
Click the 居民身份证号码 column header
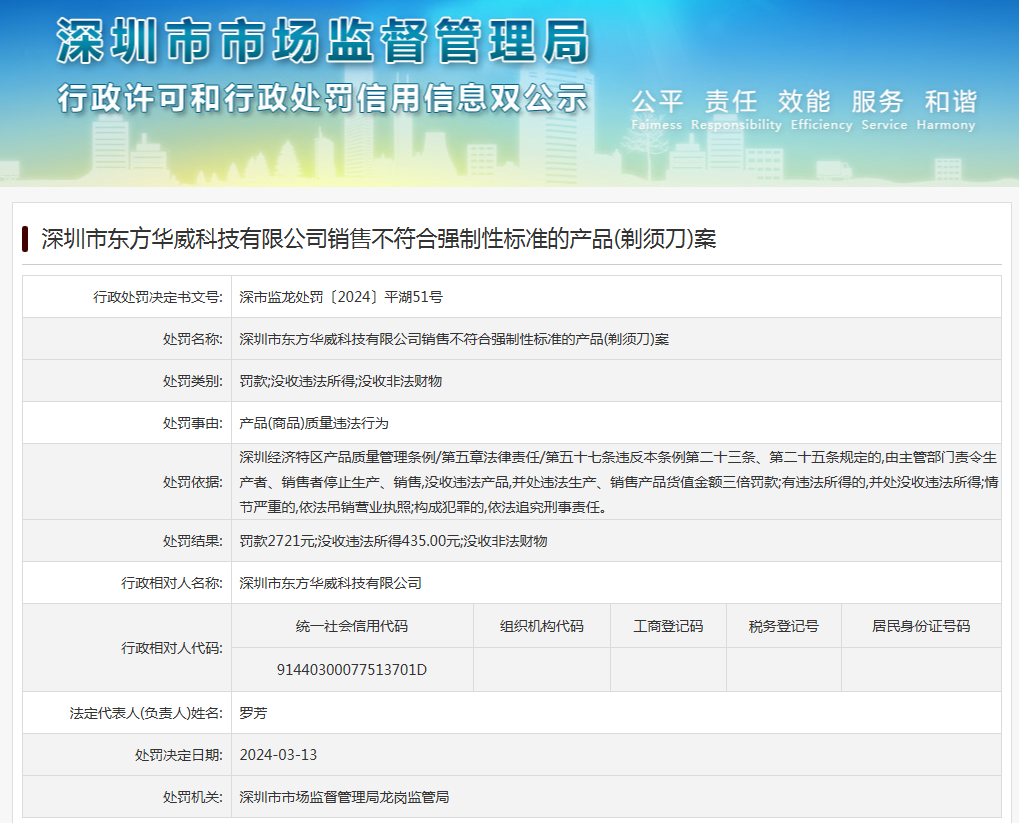921,626
